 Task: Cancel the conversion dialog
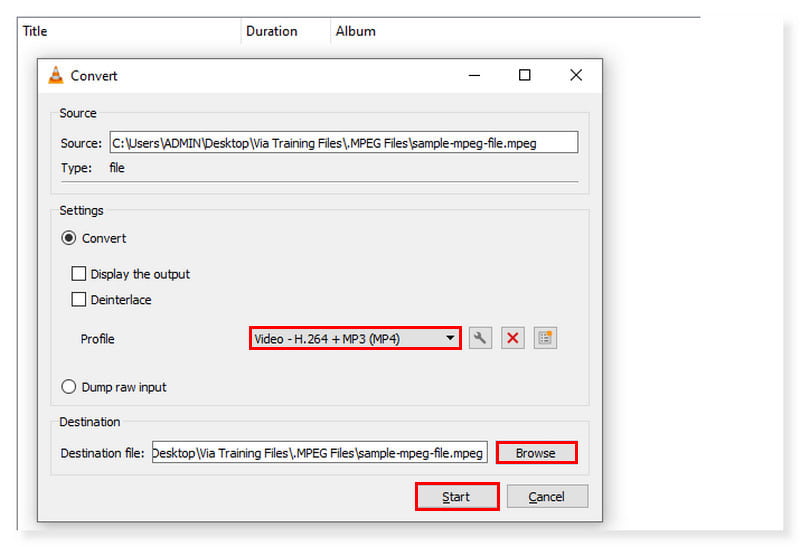point(546,497)
